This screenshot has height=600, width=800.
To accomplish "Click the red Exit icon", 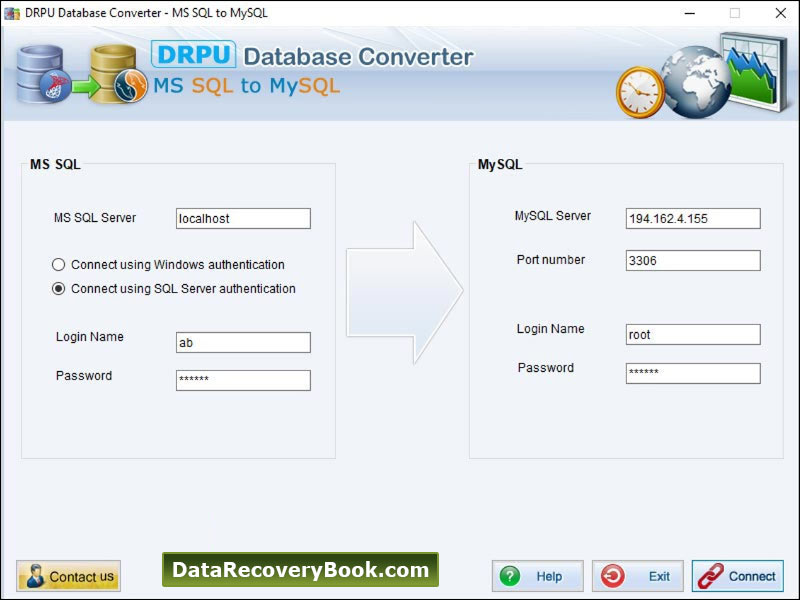I will tap(615, 576).
